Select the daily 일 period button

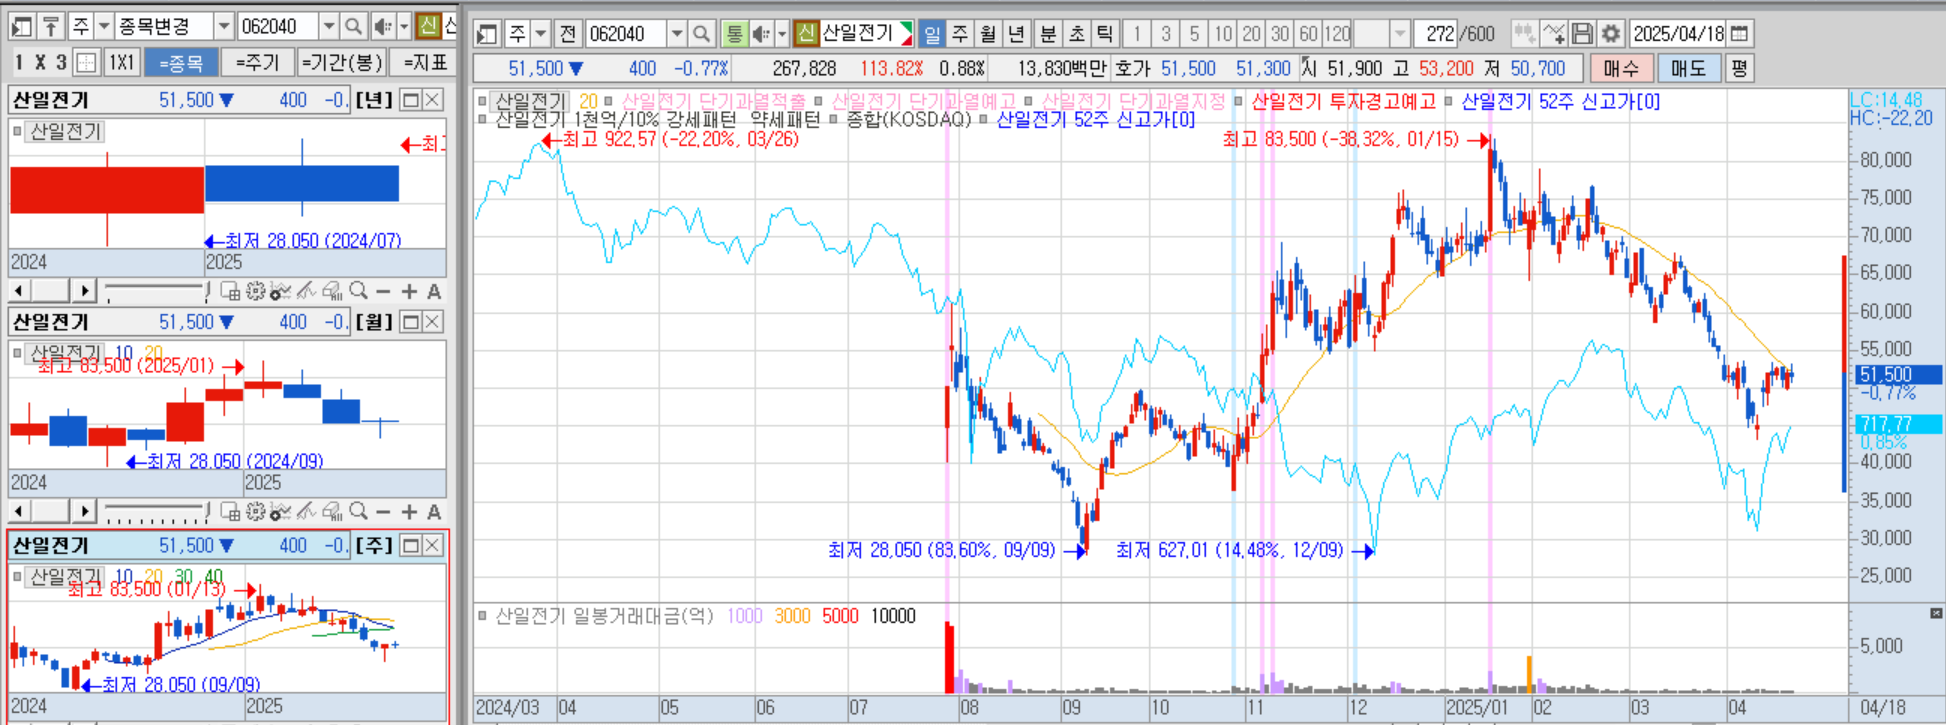[x=932, y=34]
